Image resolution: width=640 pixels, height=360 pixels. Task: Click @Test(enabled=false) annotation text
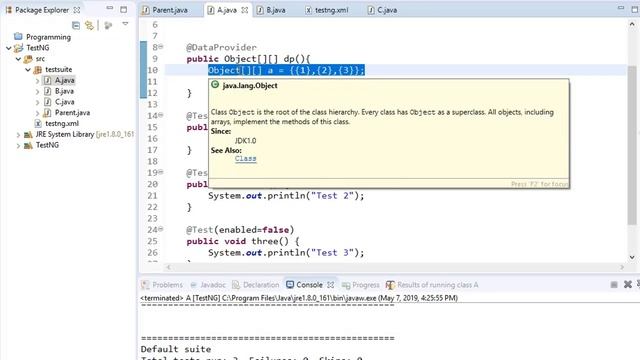click(240, 230)
